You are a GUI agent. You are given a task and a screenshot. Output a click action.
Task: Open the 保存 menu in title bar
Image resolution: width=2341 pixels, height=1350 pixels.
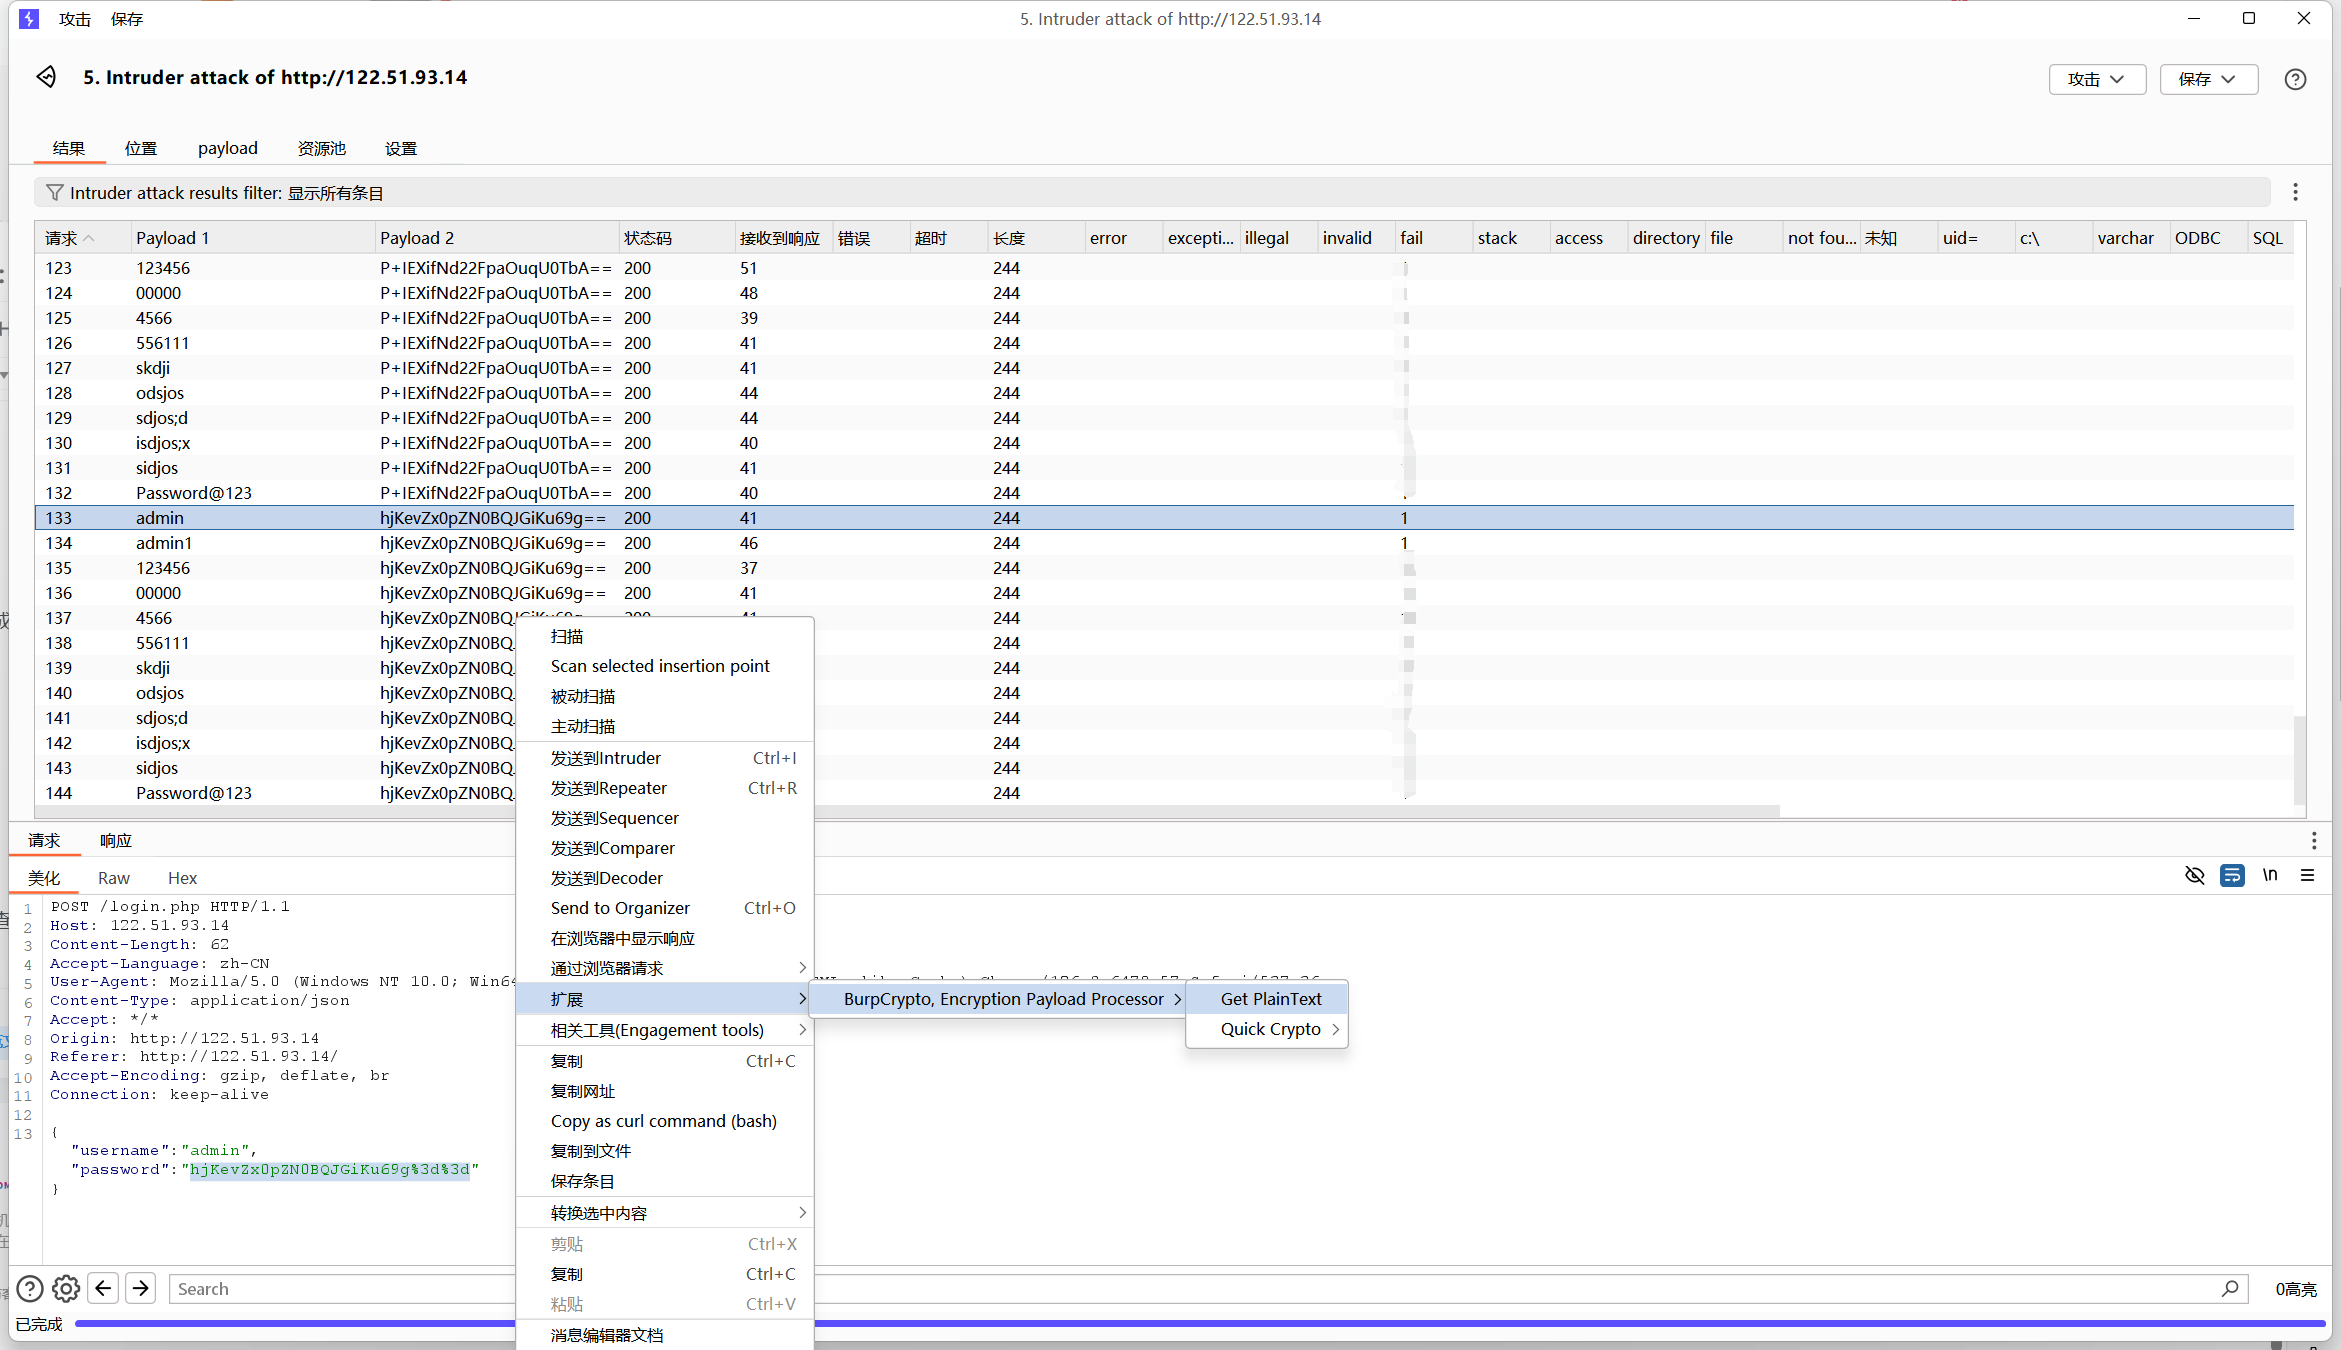[x=127, y=19]
